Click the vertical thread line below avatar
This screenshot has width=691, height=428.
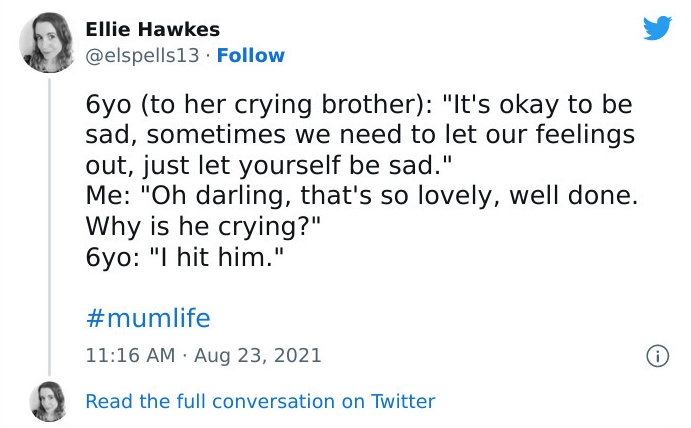pos(47,220)
